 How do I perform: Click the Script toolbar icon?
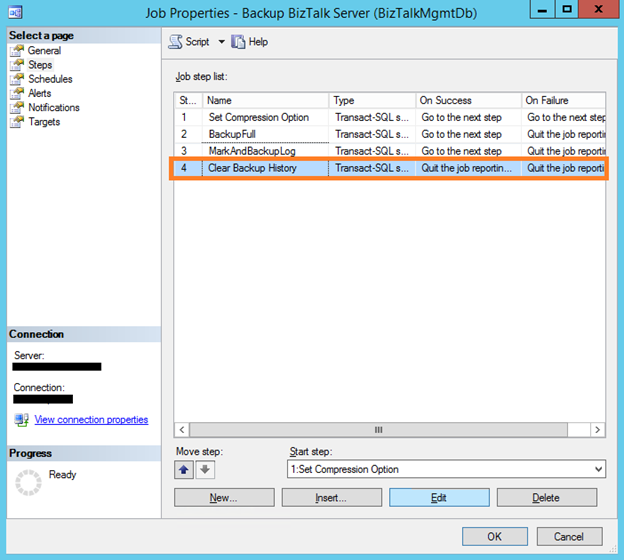pyautogui.click(x=175, y=42)
